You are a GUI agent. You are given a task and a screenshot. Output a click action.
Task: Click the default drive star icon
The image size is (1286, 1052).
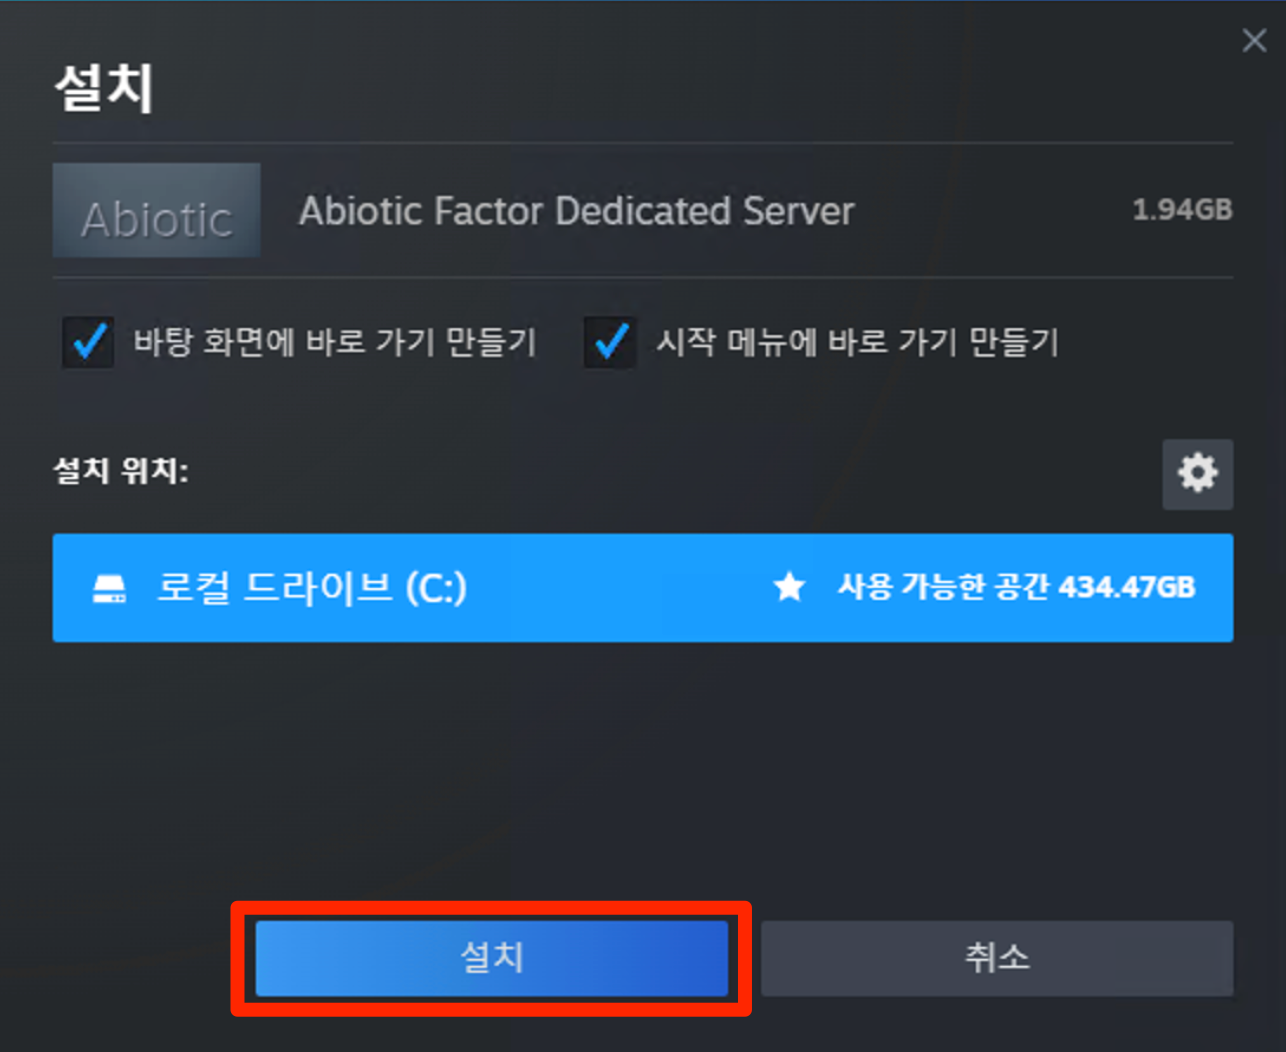[789, 587]
